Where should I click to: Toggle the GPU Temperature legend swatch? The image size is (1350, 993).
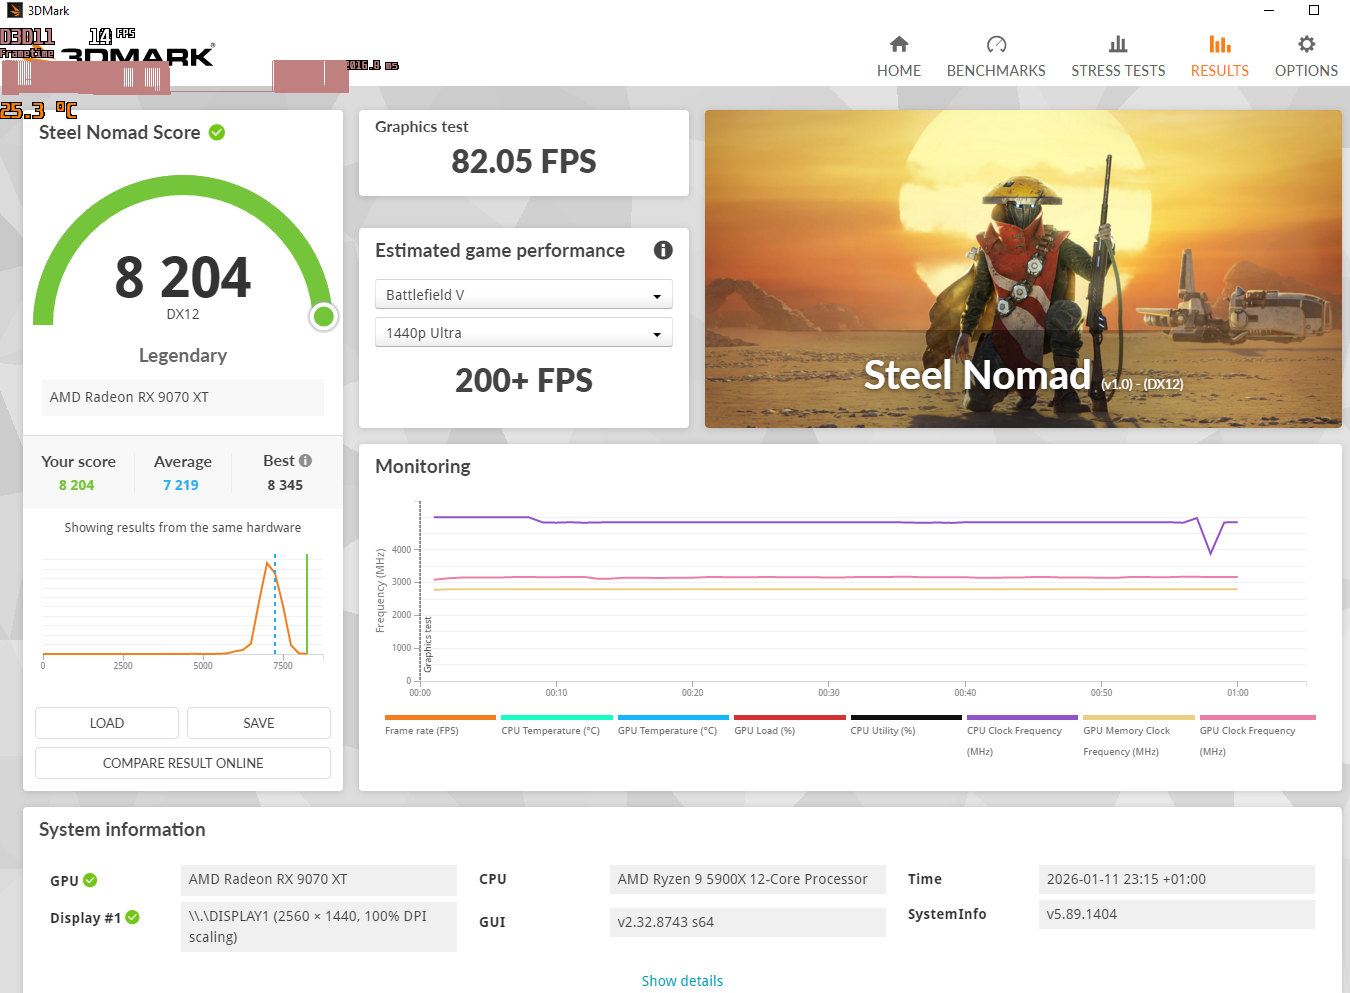673,717
